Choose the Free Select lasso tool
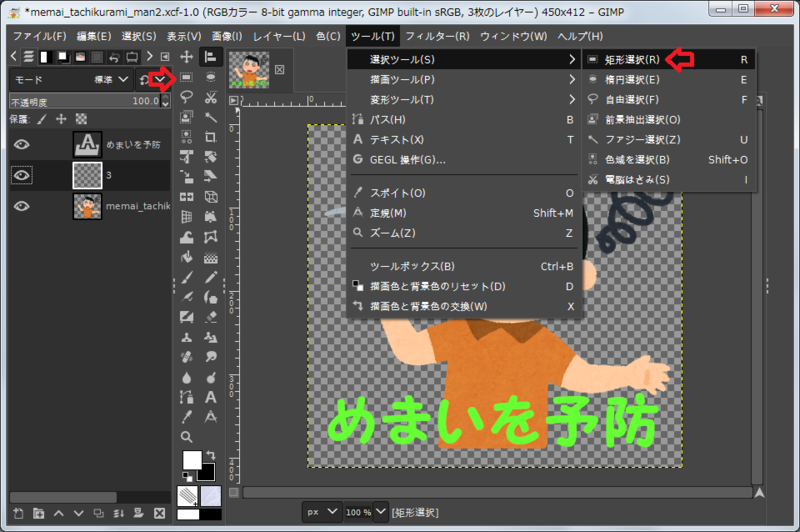 [187, 97]
